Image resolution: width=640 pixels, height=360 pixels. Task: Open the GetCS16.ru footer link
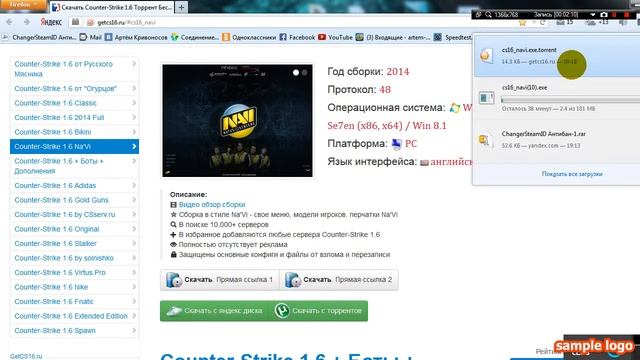[x=26, y=356]
